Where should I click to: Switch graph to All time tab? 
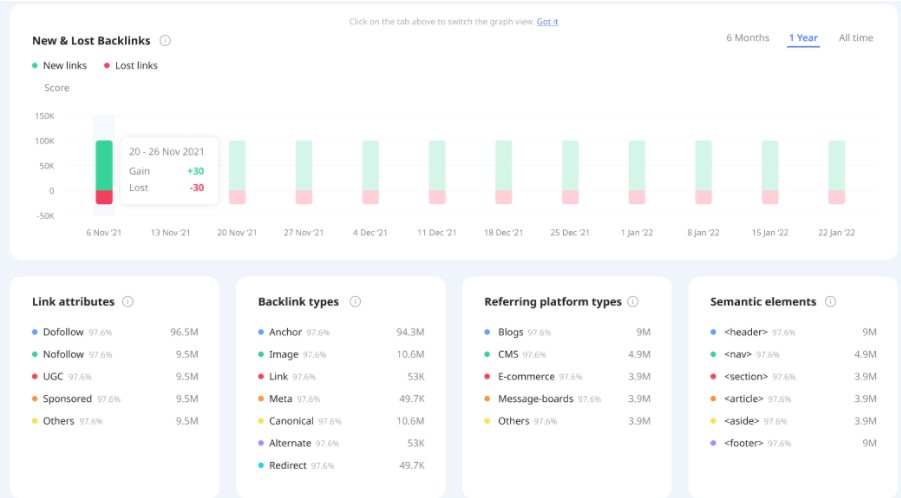click(x=856, y=38)
